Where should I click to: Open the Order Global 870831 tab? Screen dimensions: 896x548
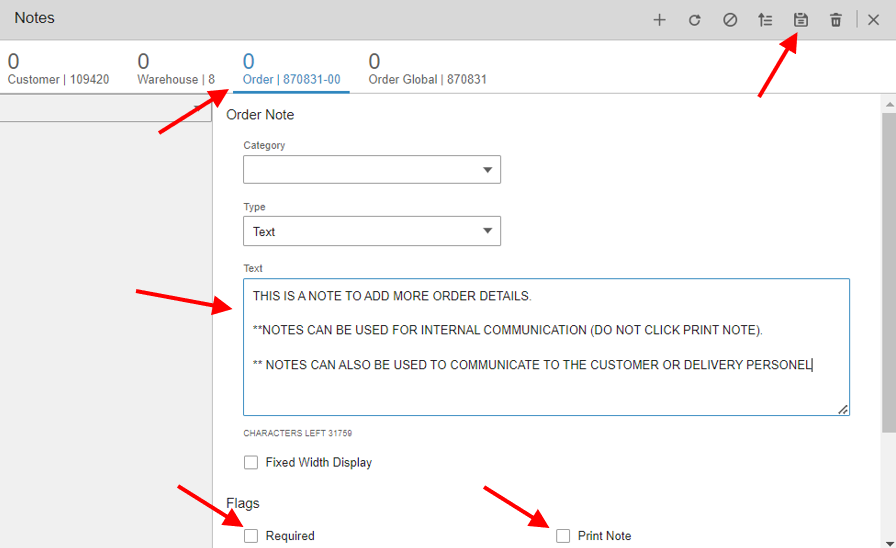427,69
